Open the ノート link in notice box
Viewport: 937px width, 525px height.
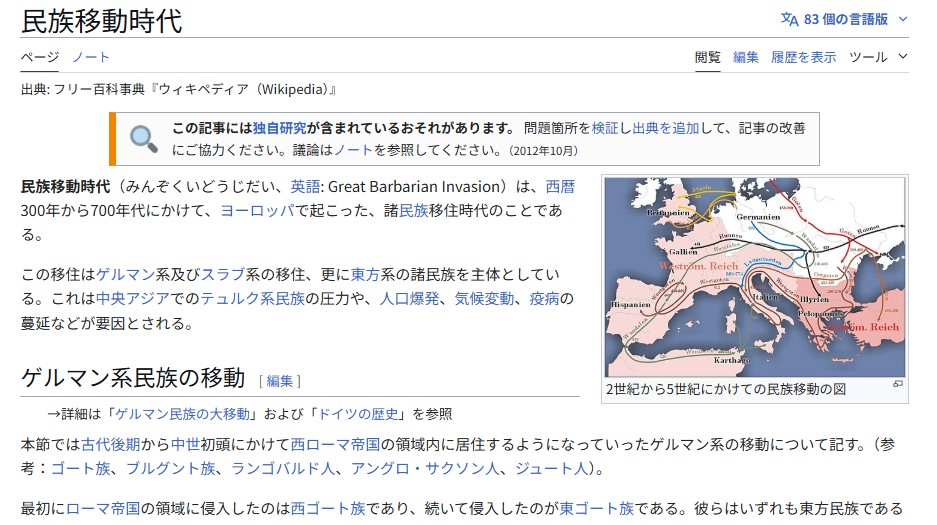(x=354, y=150)
